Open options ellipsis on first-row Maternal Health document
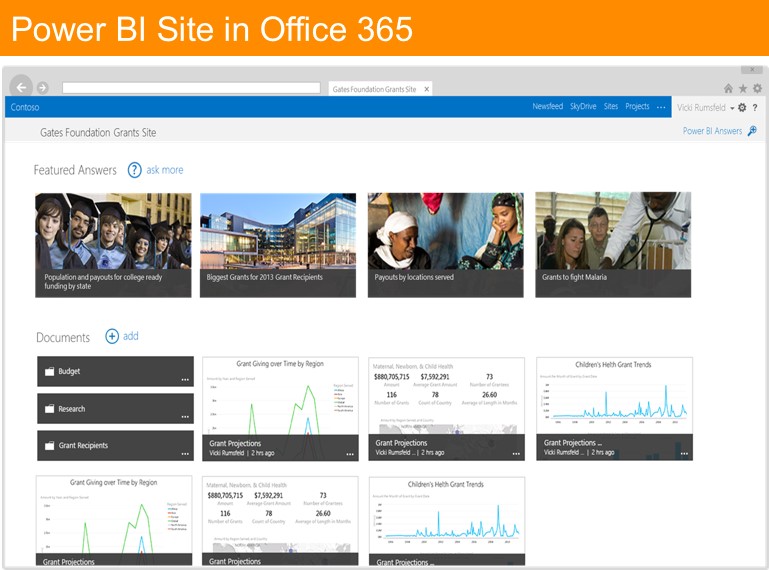Screen dimensions: 769x570 coord(516,454)
